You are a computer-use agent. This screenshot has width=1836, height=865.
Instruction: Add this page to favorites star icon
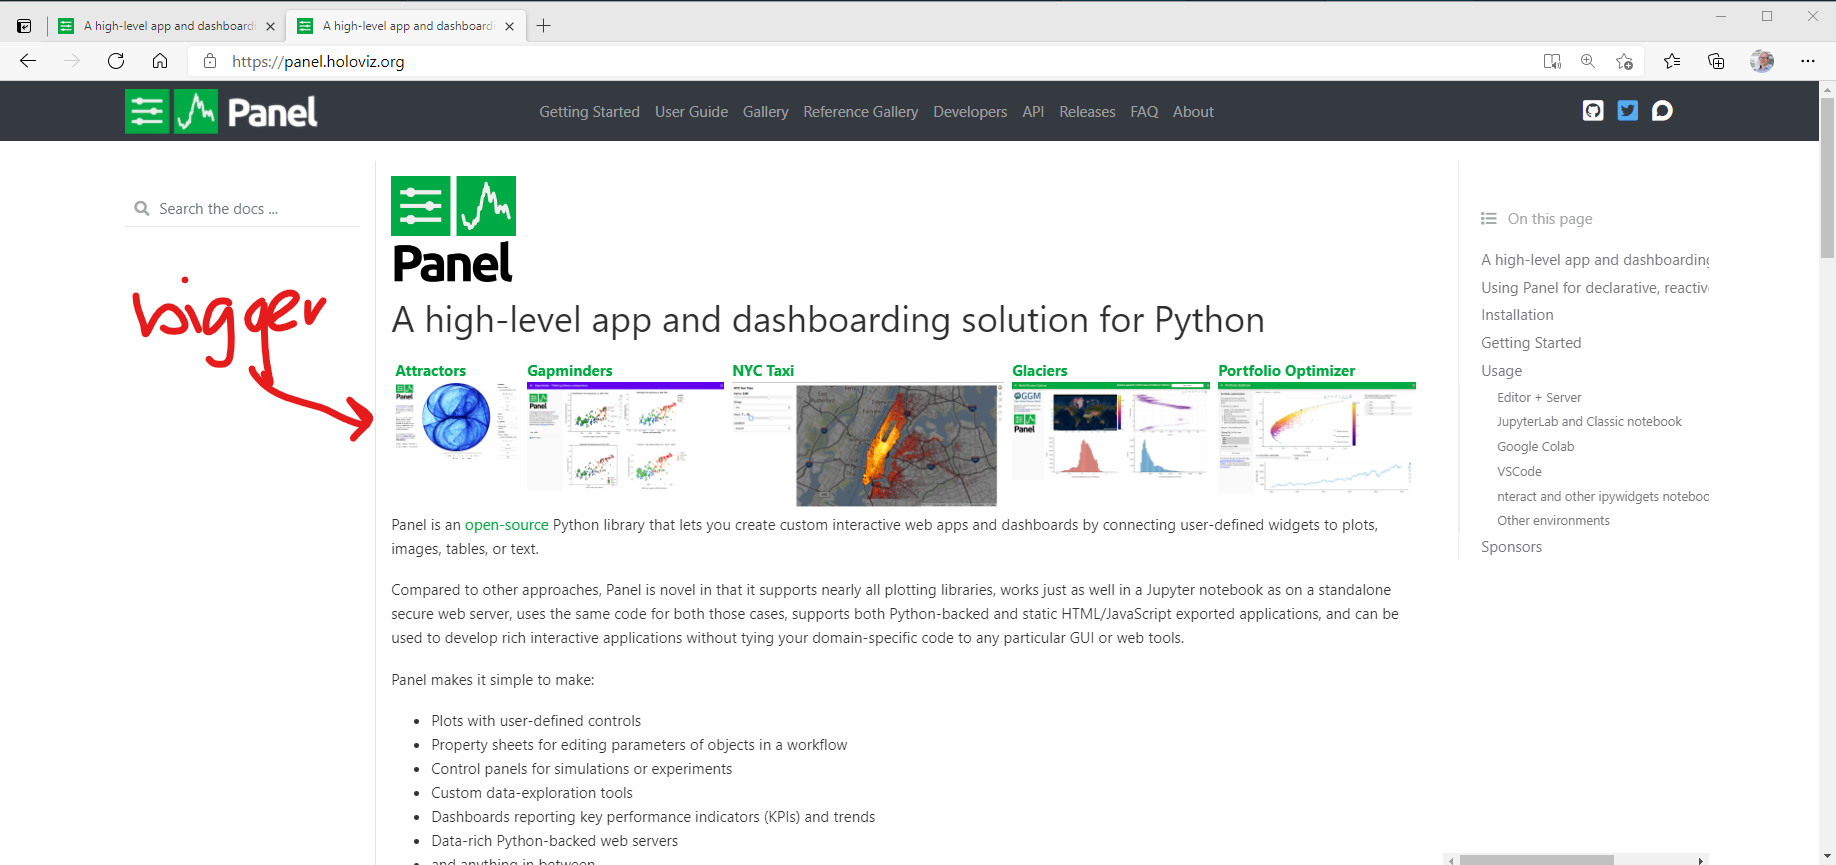click(x=1624, y=61)
